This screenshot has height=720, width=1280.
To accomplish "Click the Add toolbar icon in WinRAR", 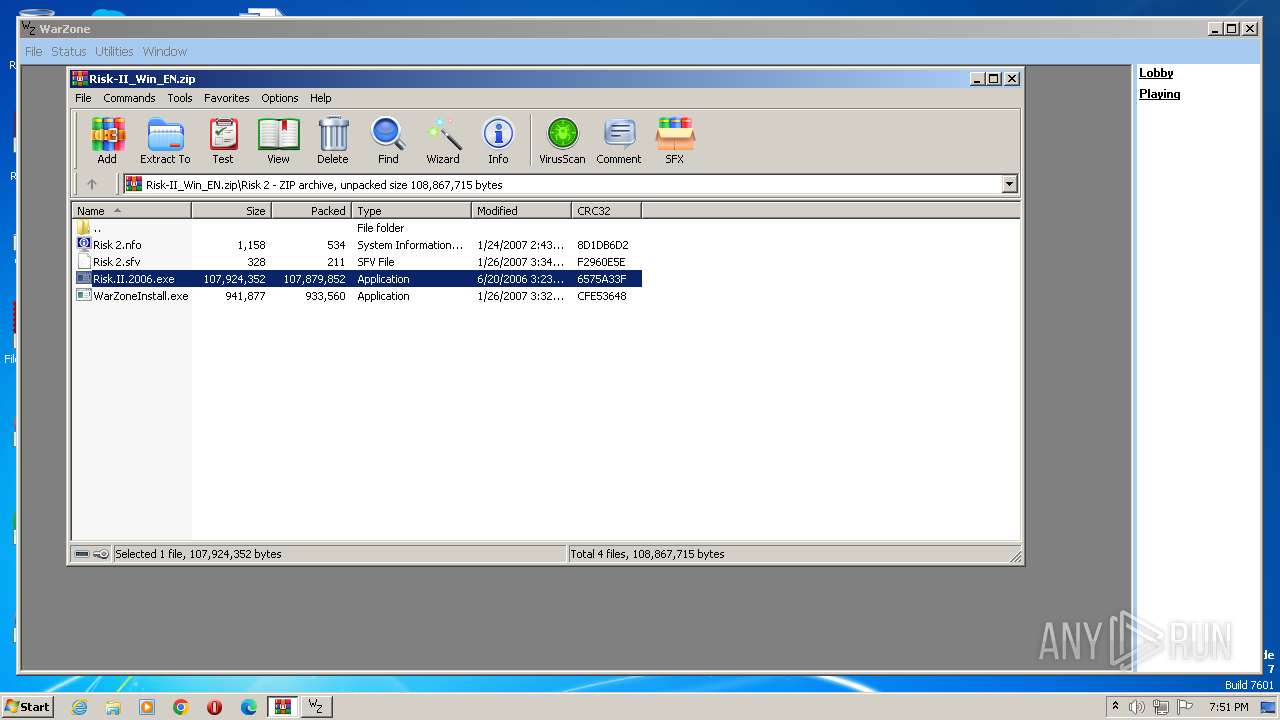I will pos(107,140).
